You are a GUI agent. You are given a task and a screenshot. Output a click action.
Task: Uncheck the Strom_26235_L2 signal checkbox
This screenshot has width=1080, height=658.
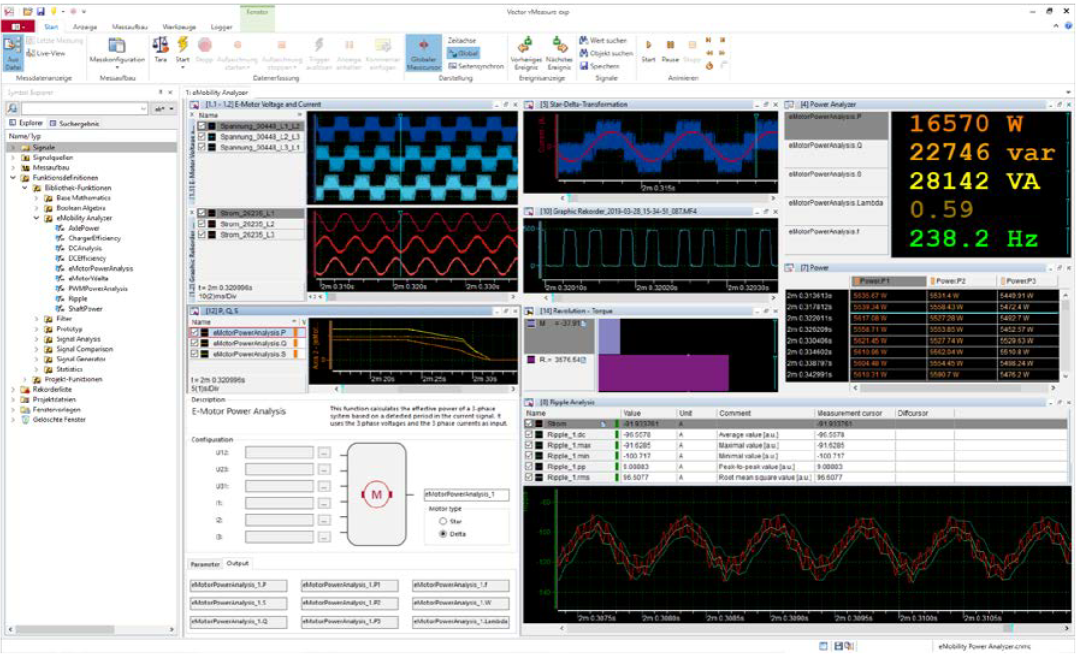203,225
